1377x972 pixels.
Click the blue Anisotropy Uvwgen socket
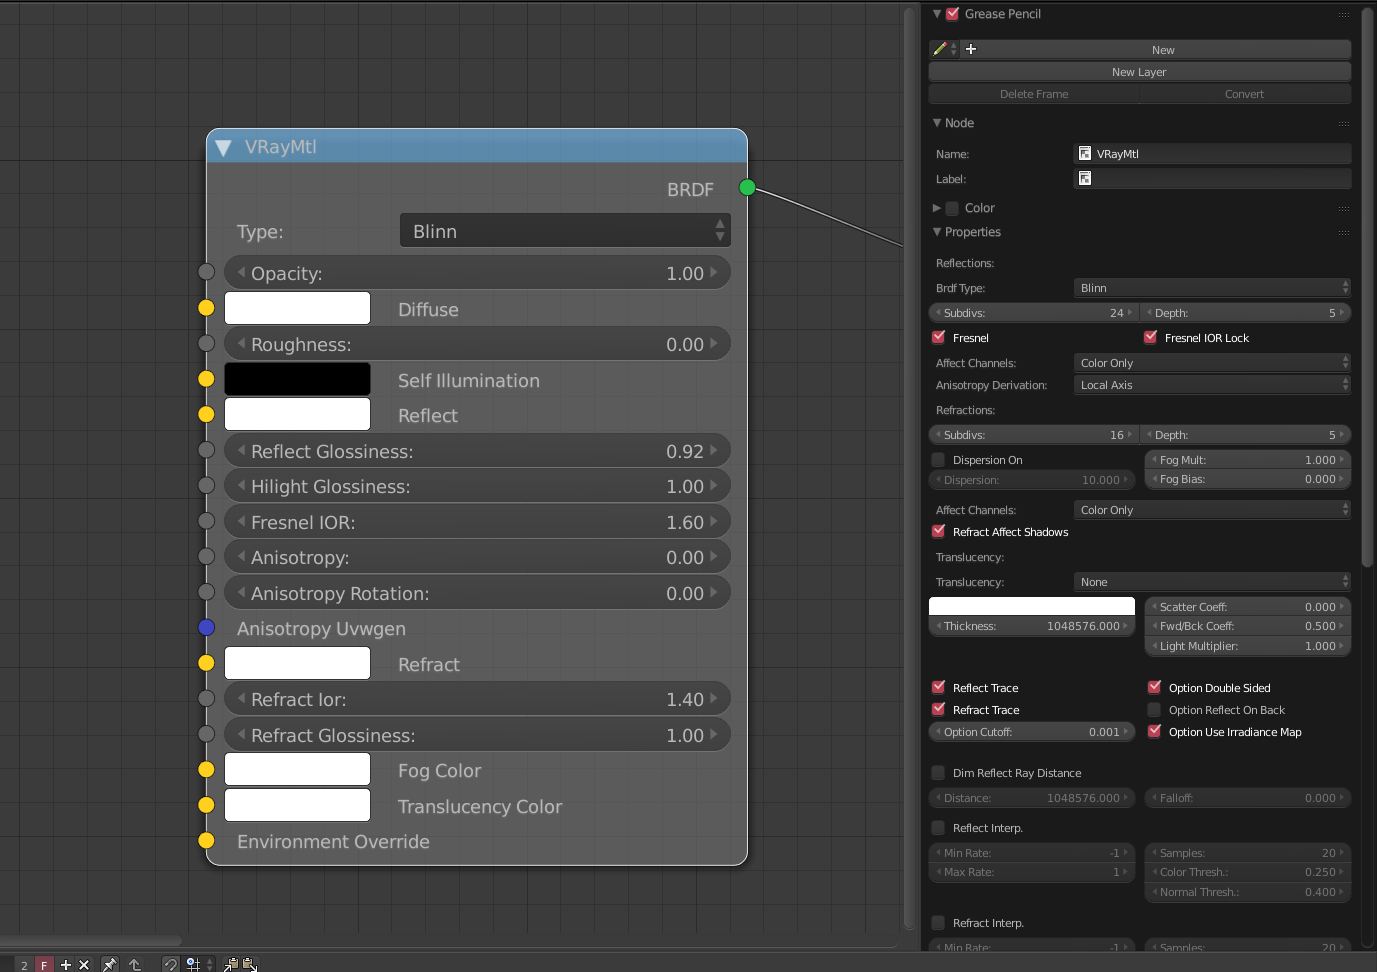(x=206, y=627)
